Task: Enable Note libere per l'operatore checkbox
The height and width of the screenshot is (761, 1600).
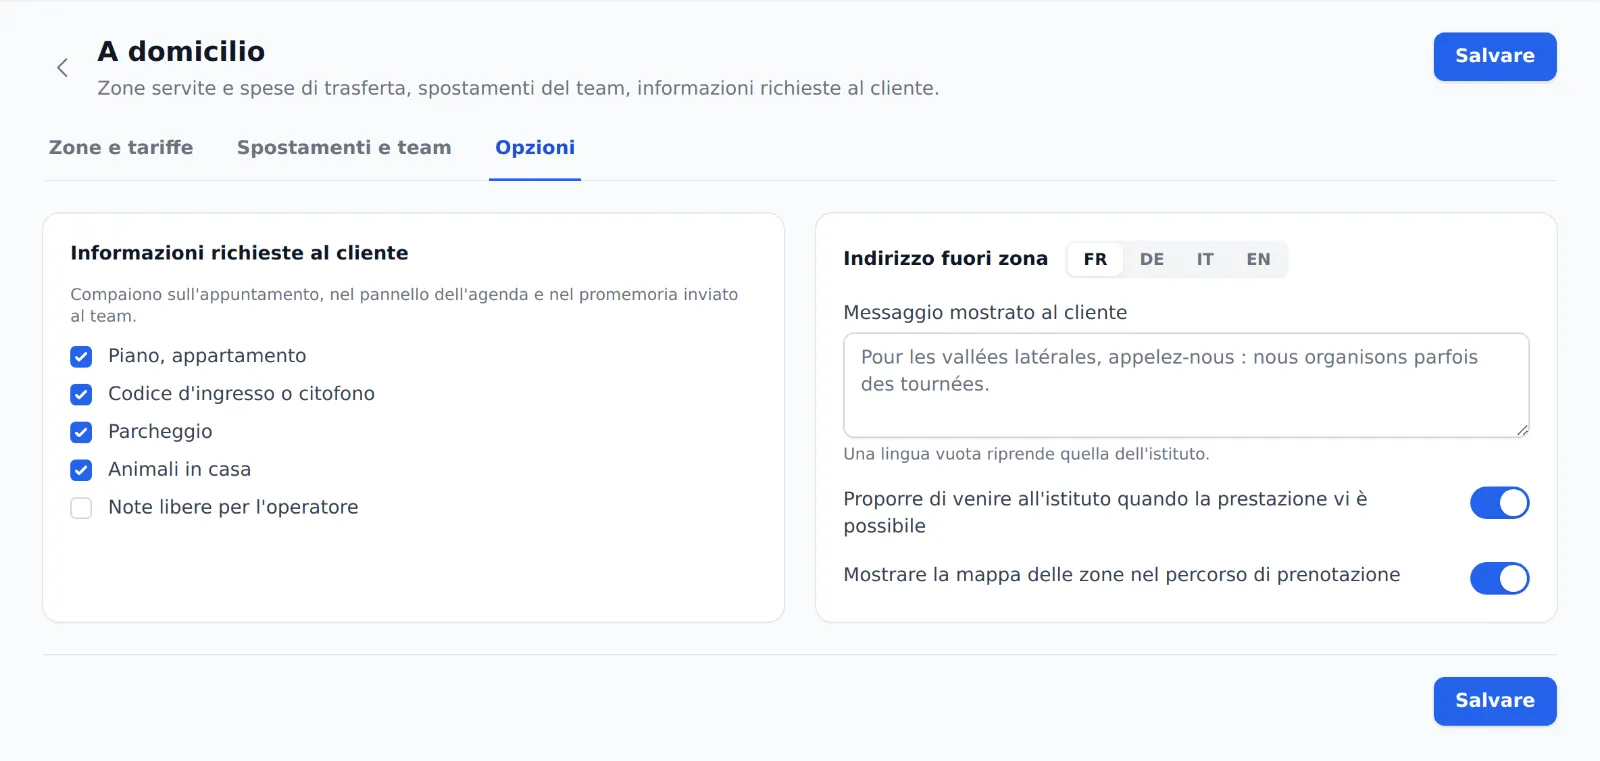Action: click(x=81, y=509)
